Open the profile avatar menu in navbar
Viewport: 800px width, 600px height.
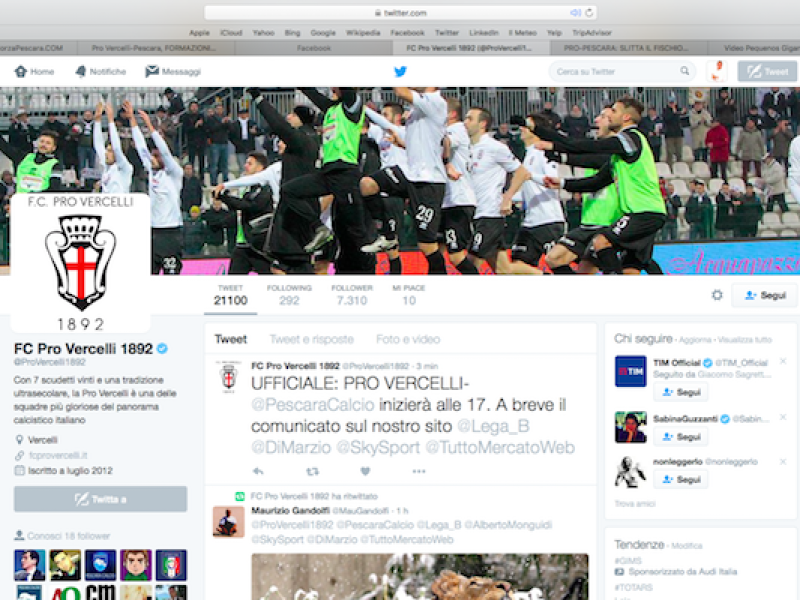[x=716, y=71]
